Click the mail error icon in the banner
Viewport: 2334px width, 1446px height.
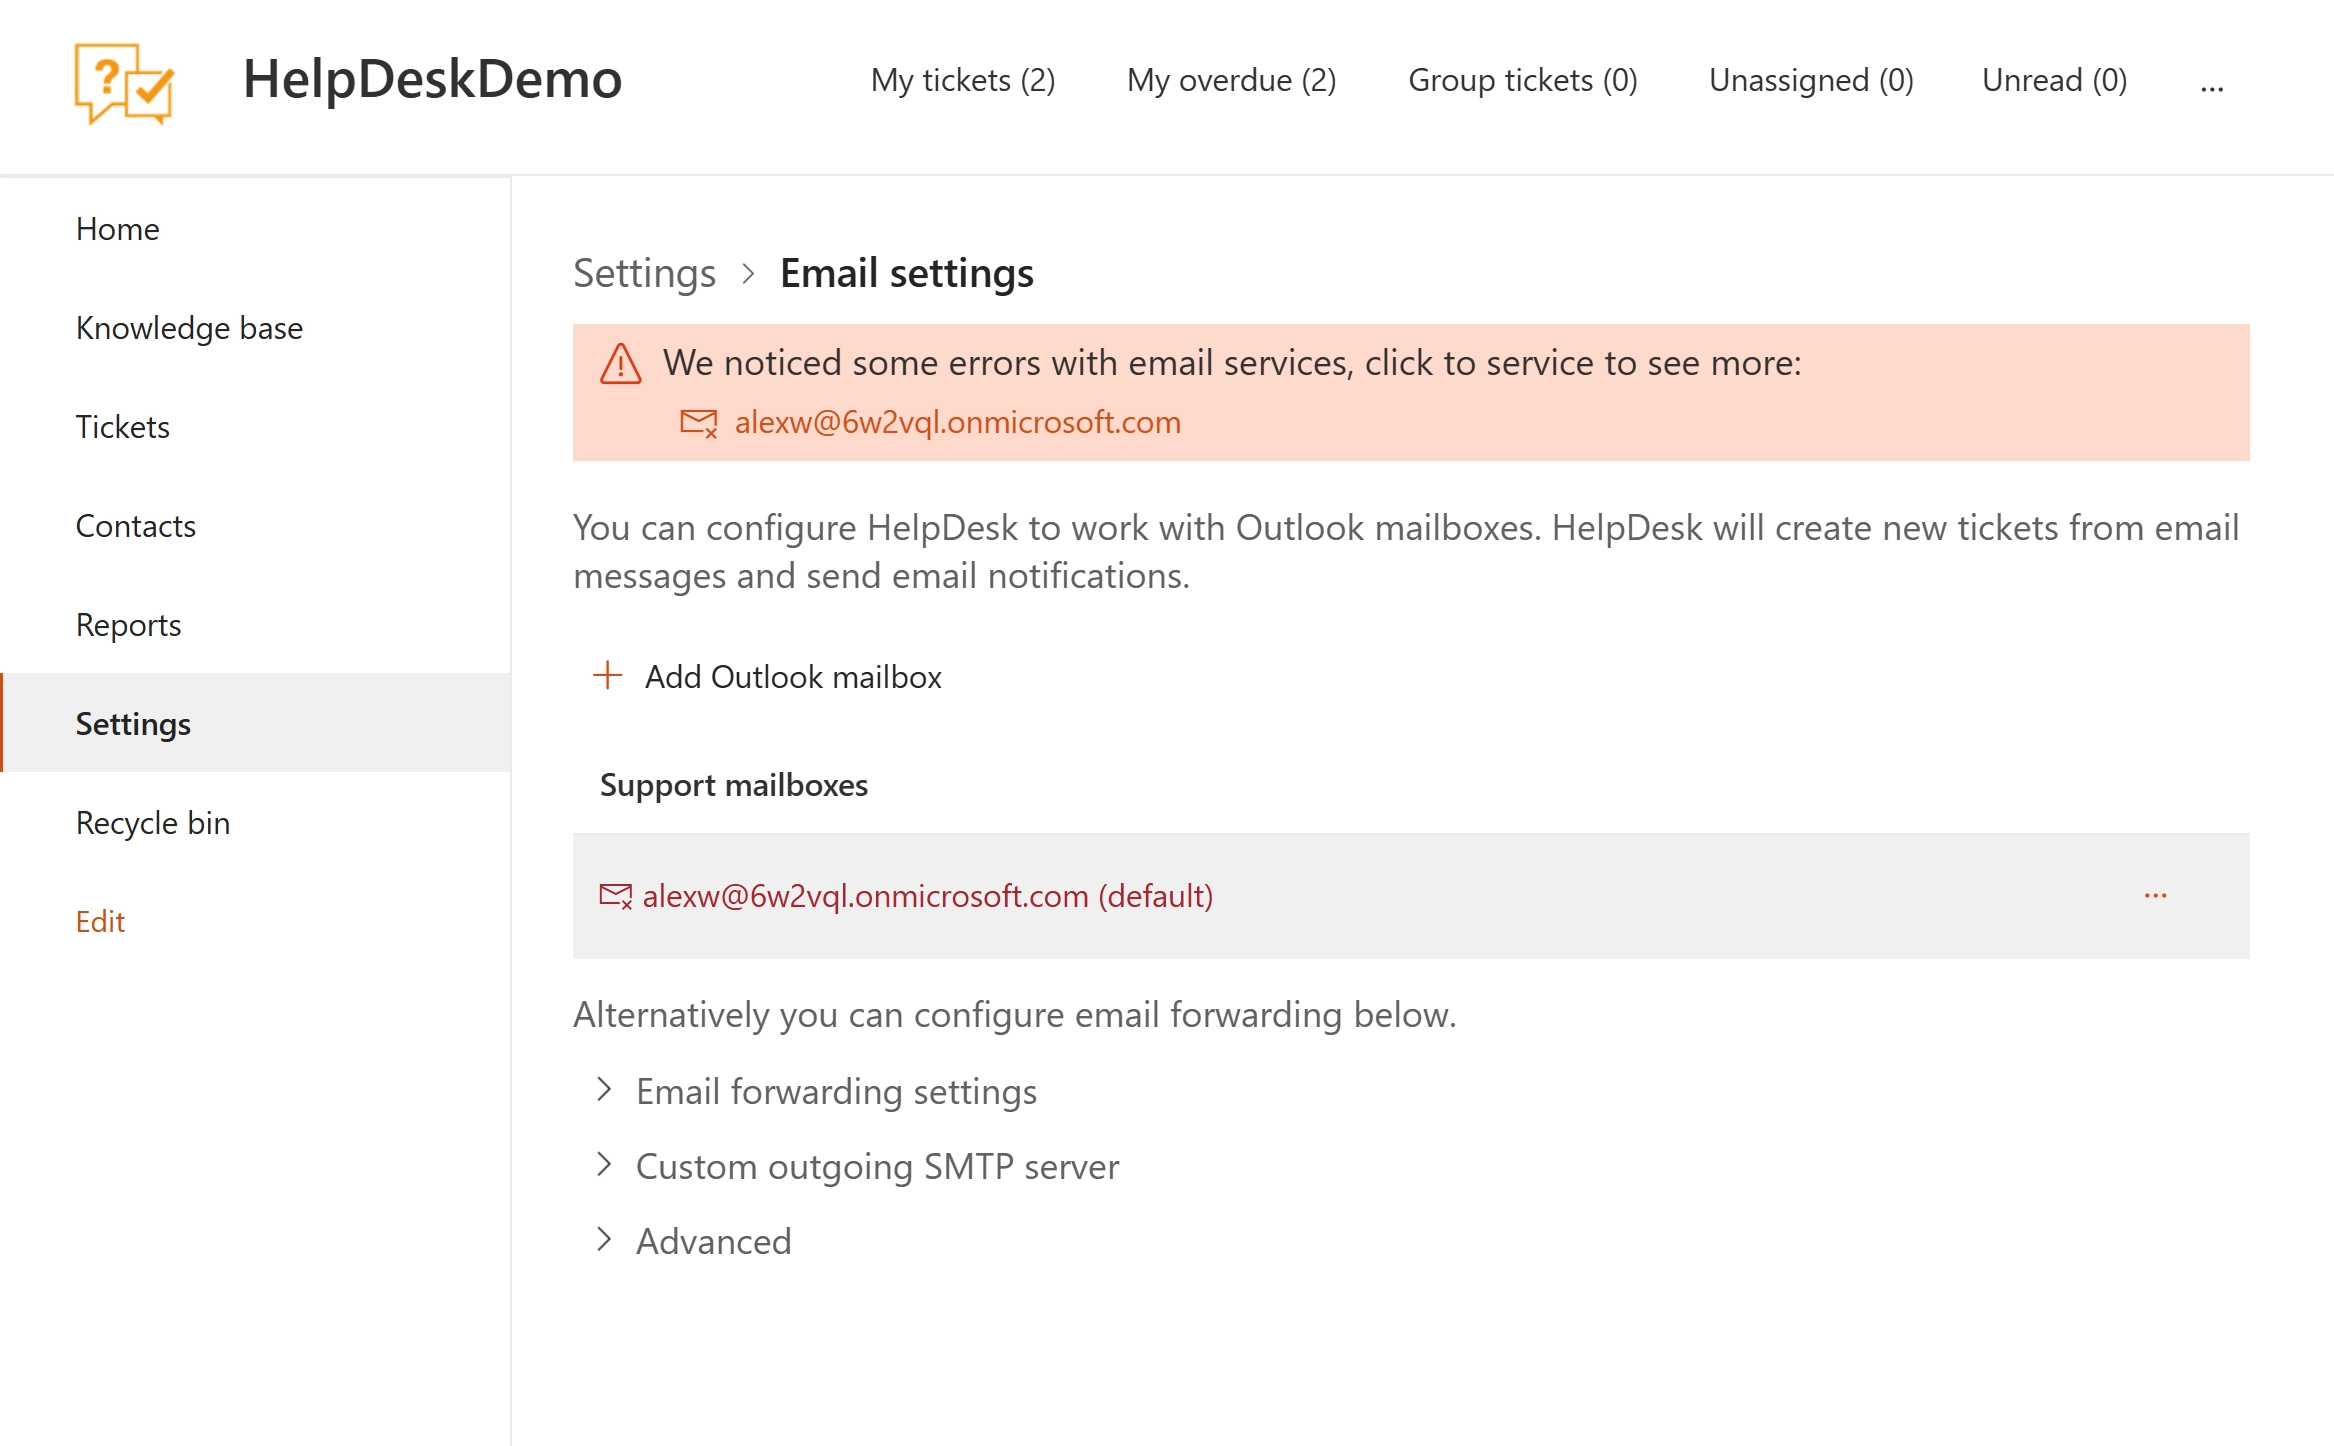tap(699, 423)
